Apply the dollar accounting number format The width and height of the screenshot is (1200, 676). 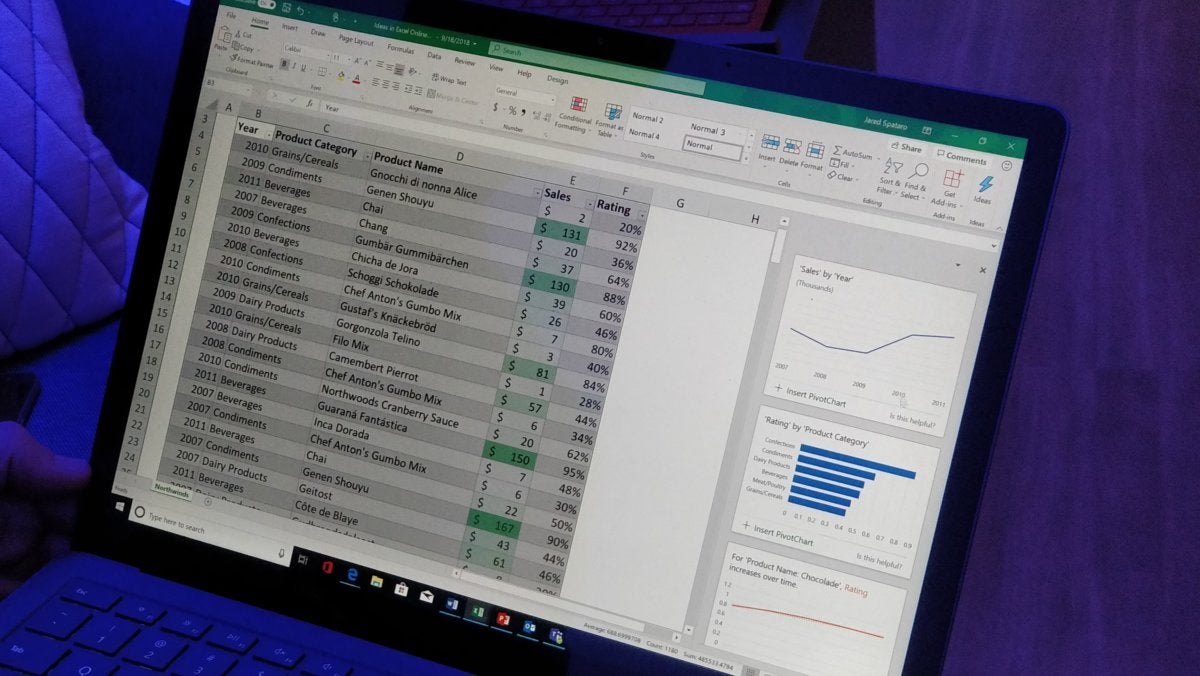click(496, 105)
